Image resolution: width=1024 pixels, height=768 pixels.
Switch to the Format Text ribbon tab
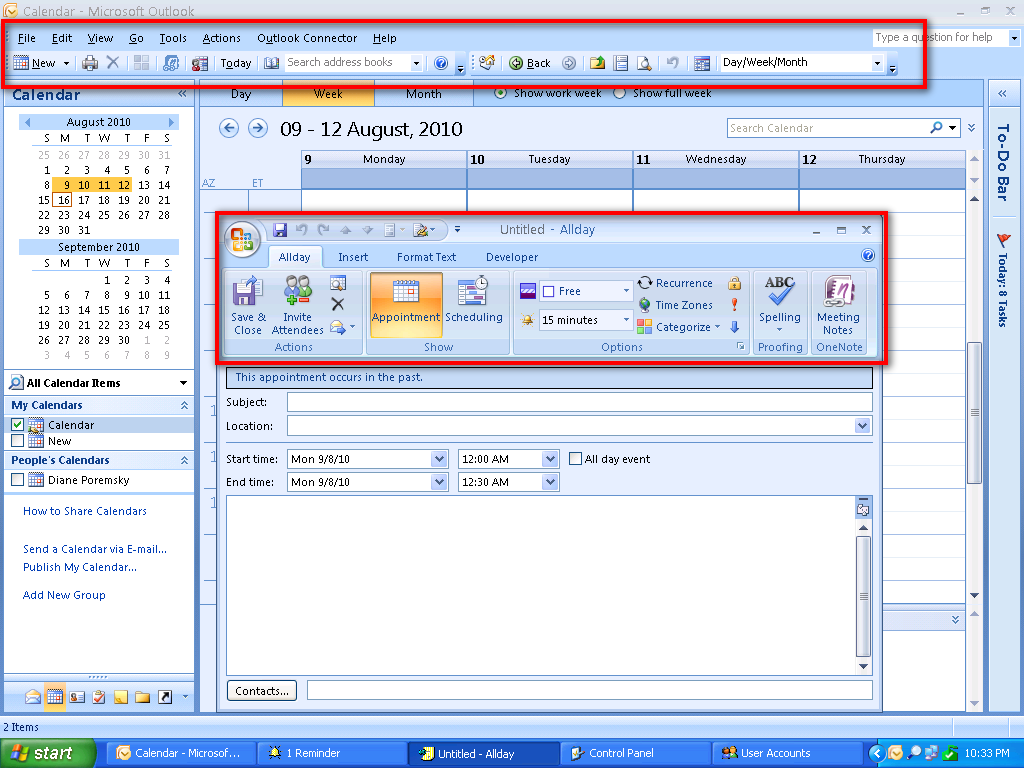426,257
